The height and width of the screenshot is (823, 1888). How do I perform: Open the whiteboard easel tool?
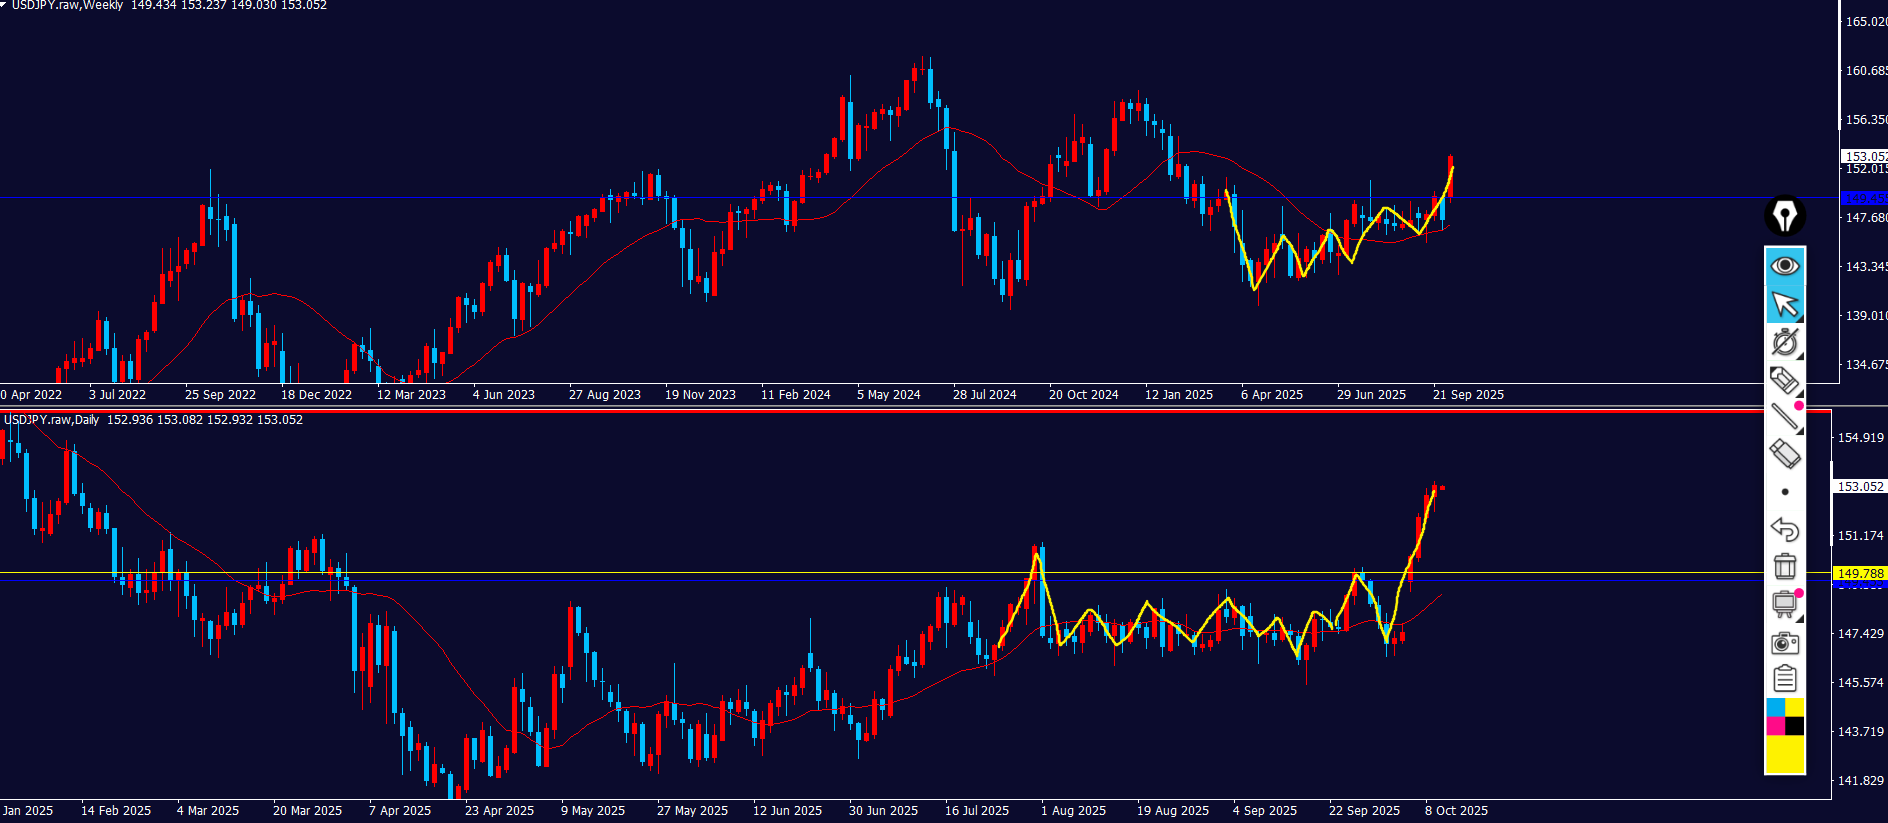click(1785, 604)
